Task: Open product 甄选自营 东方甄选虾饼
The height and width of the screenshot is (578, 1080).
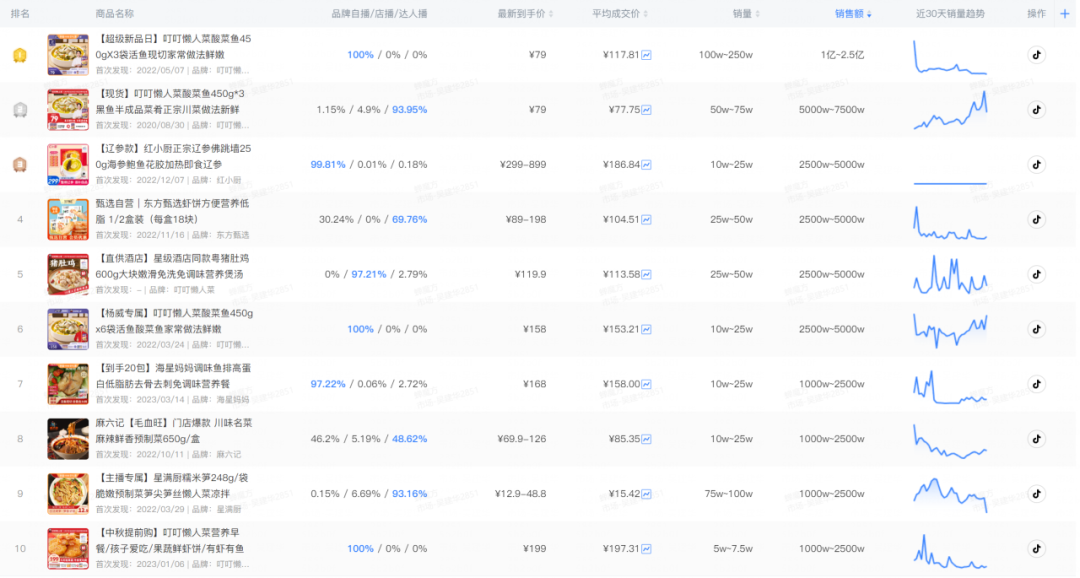Action: (x=173, y=211)
